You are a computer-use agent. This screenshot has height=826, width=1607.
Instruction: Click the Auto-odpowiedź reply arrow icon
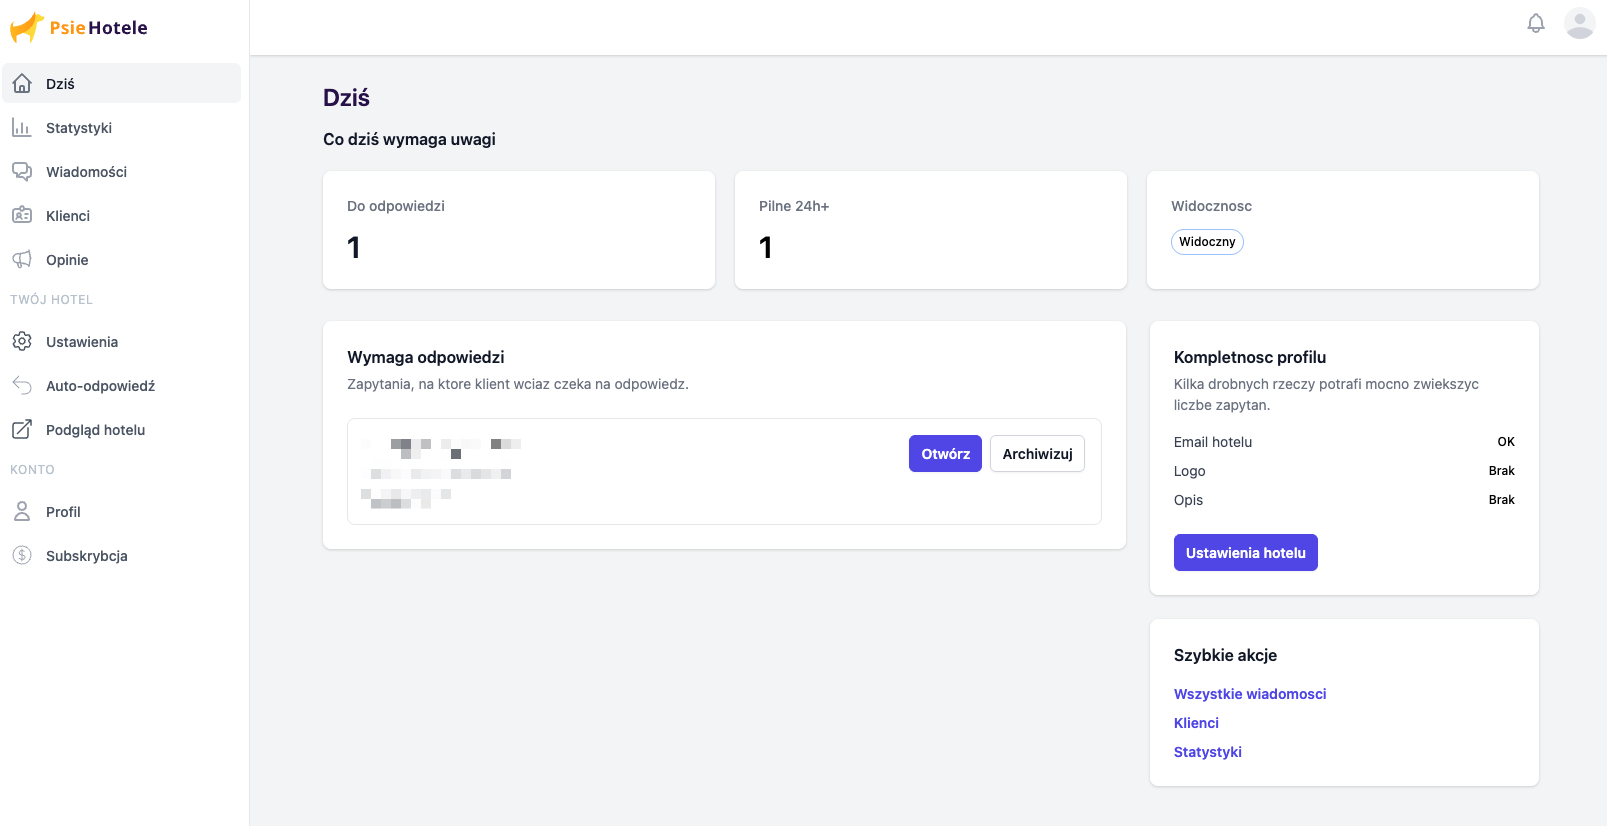pyautogui.click(x=22, y=386)
